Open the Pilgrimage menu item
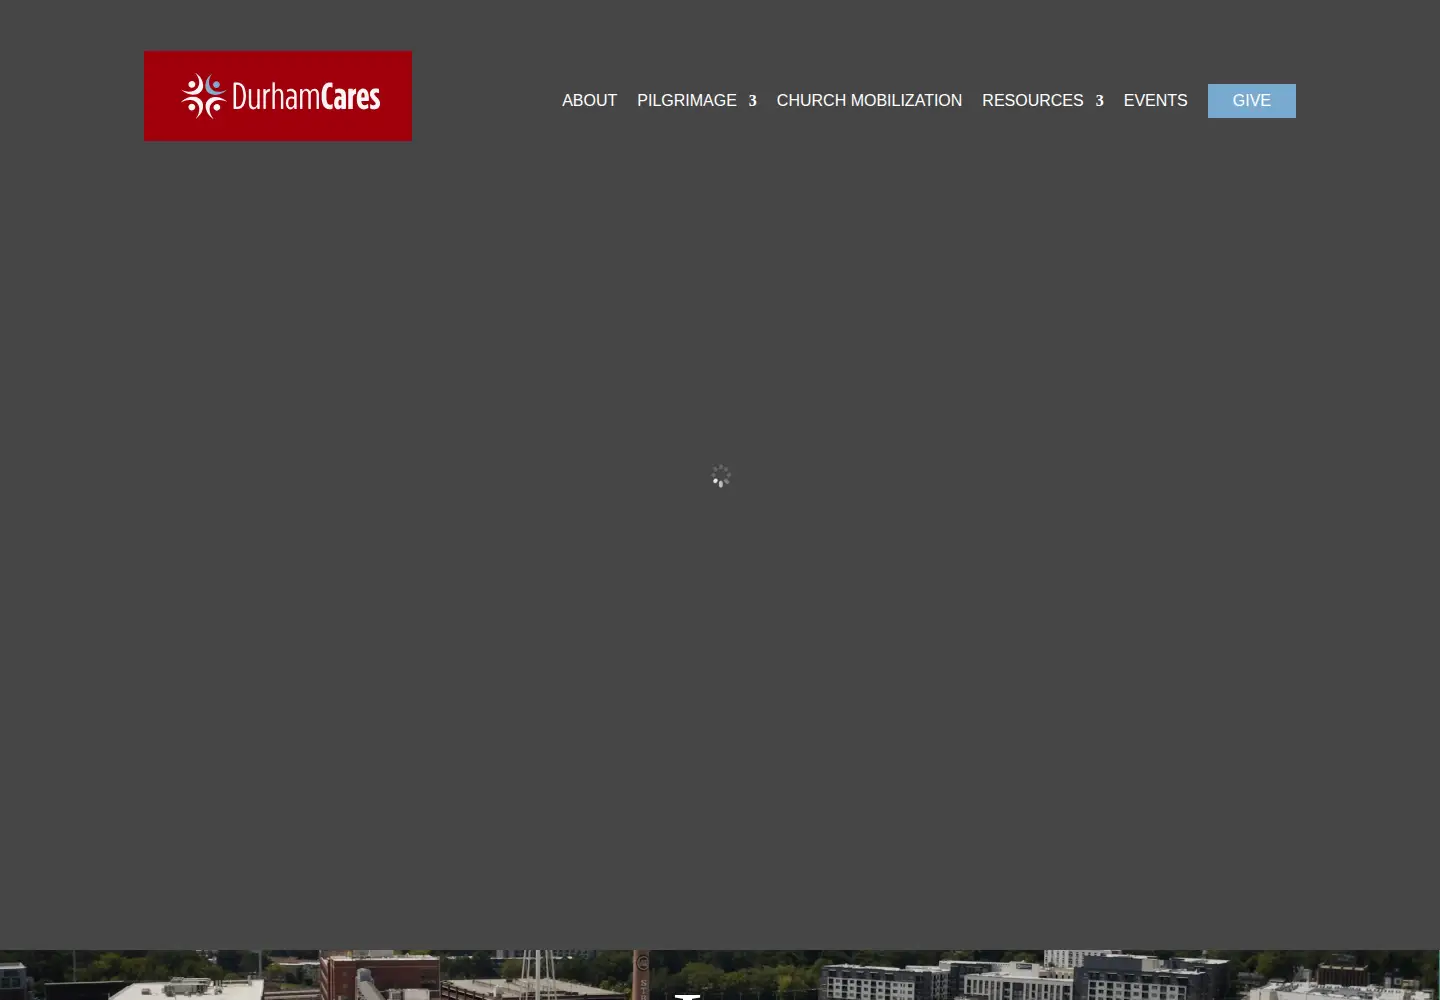1440x1000 pixels. click(x=687, y=101)
